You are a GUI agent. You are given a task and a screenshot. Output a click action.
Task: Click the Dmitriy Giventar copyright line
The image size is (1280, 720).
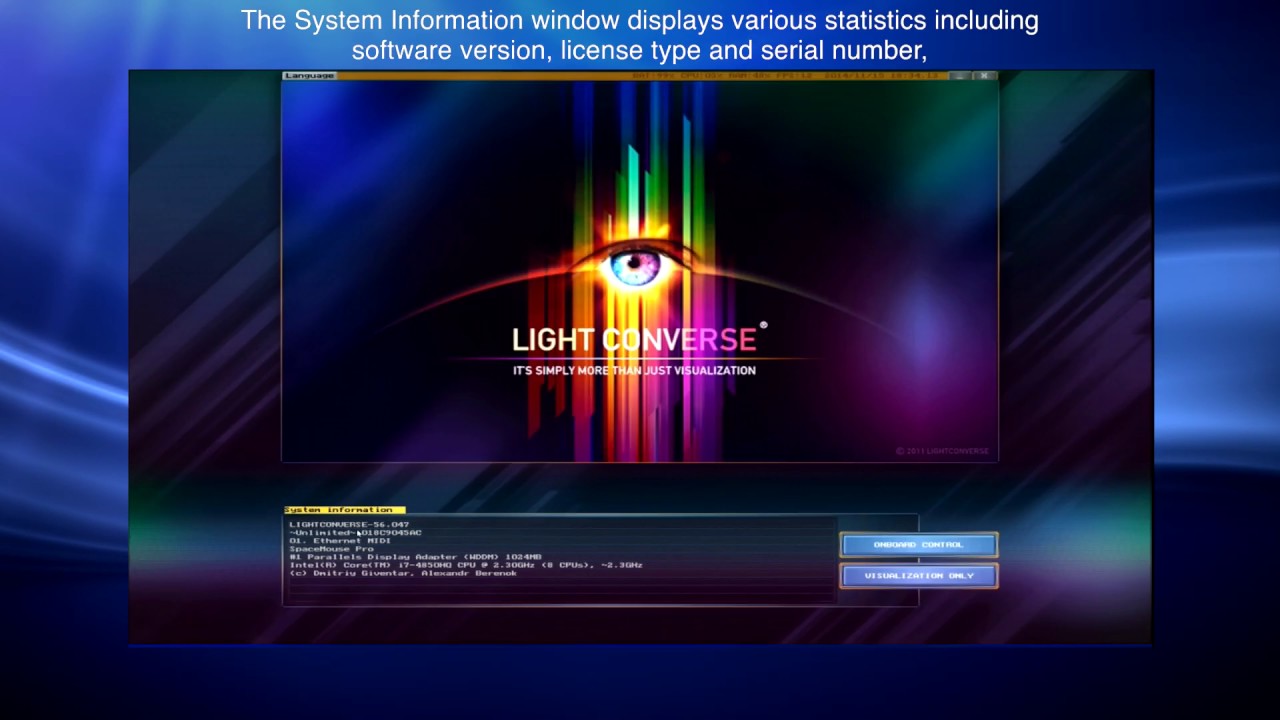403,573
